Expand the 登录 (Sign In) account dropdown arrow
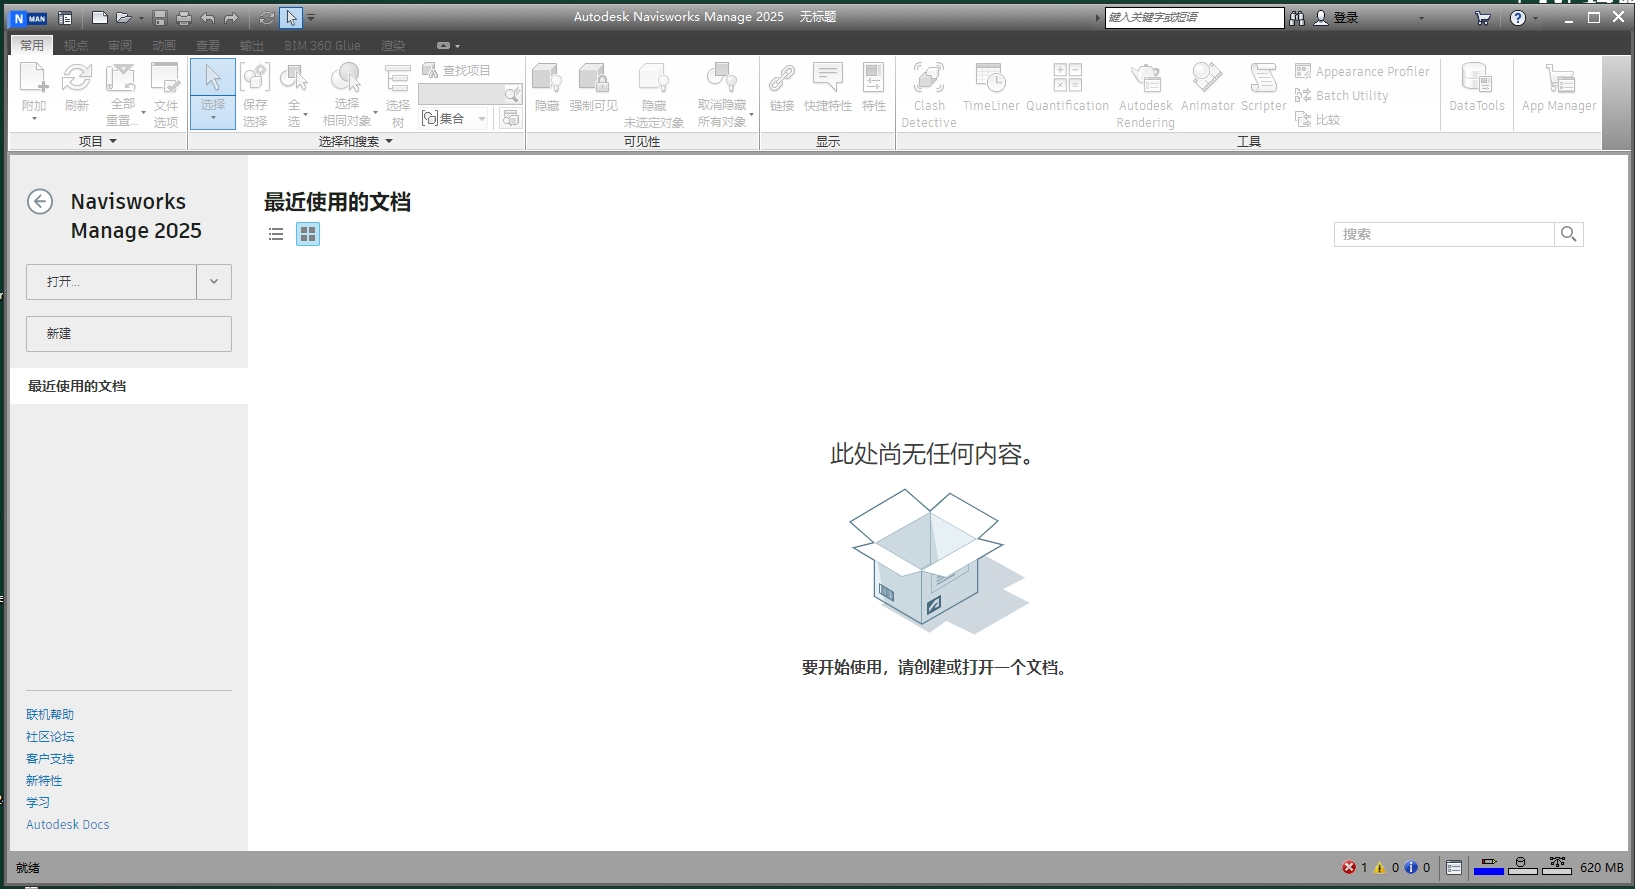Screen dimensions: 1635x889 pyautogui.click(x=1421, y=18)
